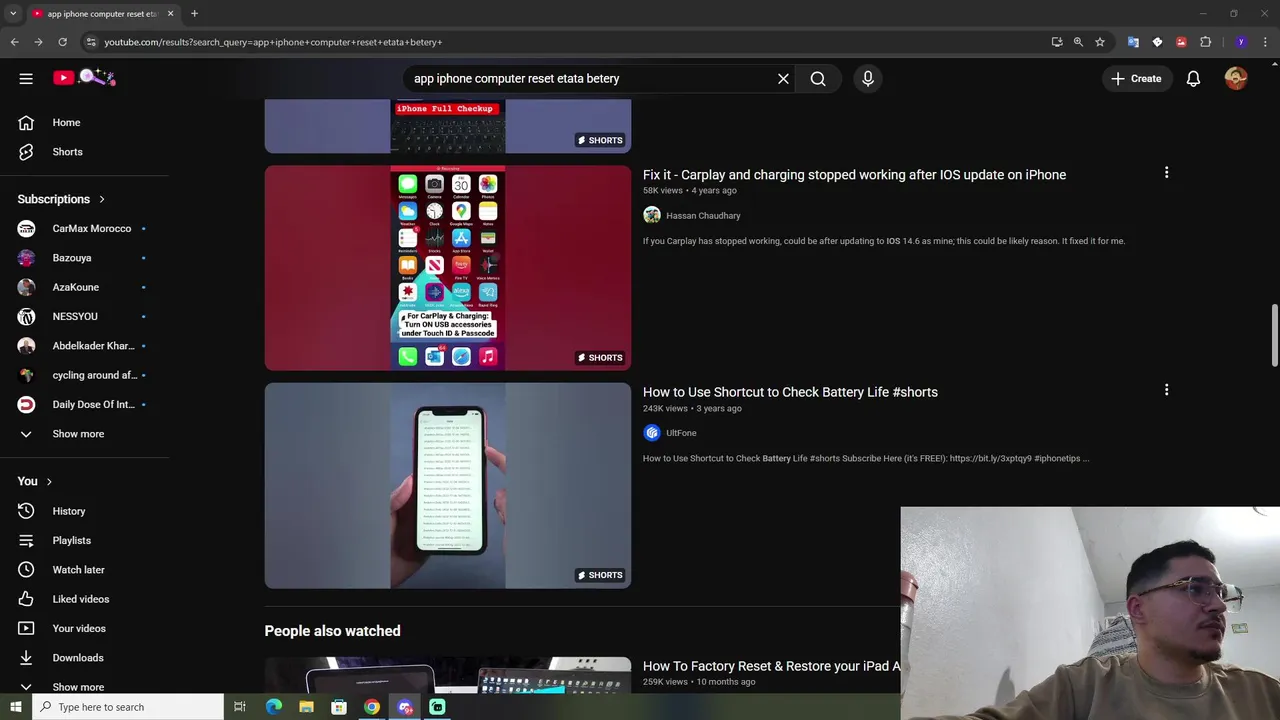Click the Windows Start button
The width and height of the screenshot is (1280, 720).
coord(15,707)
